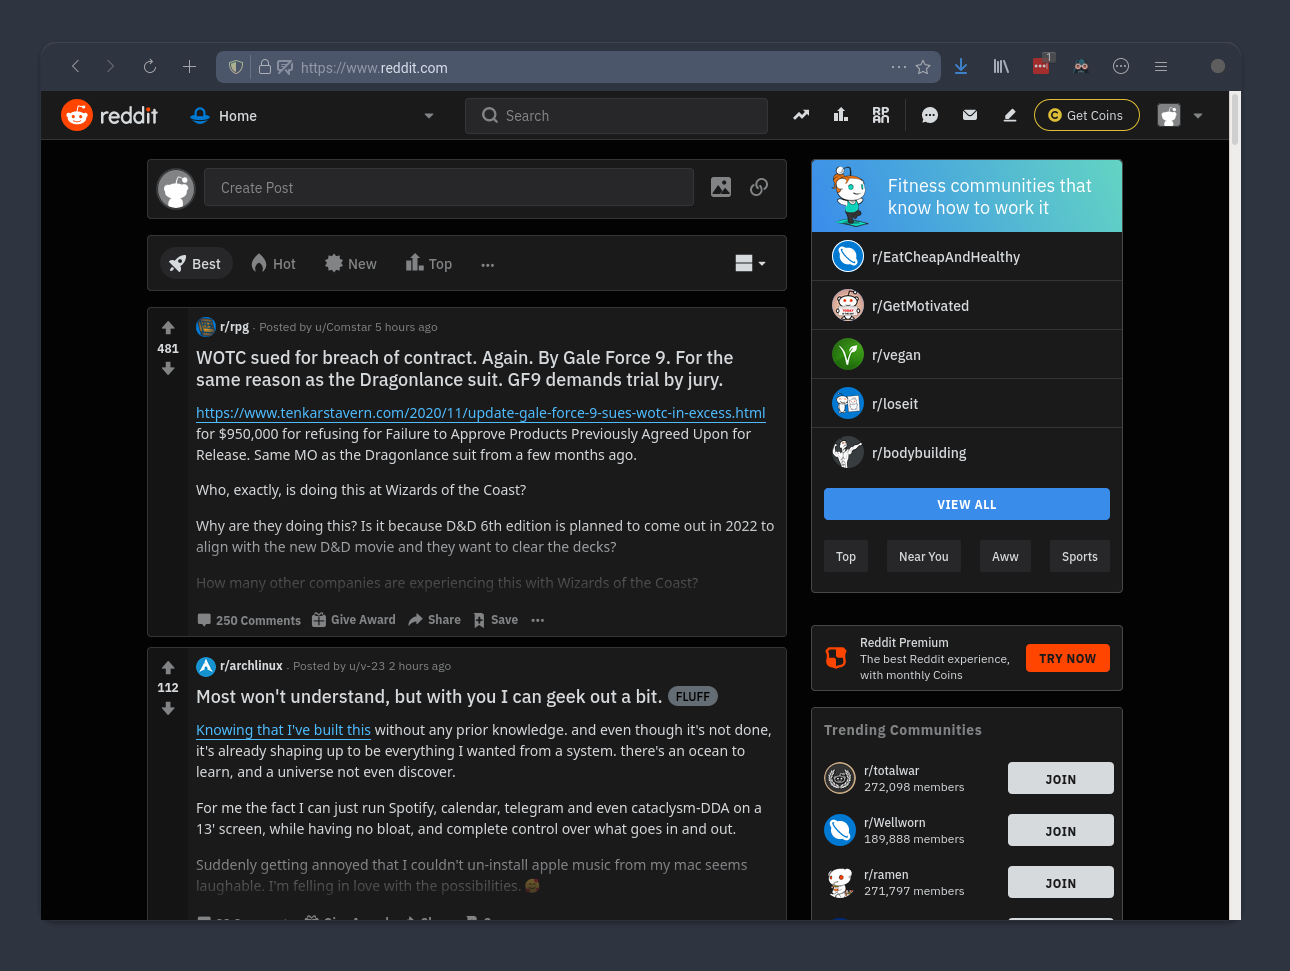Click the create post pencil icon

point(1010,115)
